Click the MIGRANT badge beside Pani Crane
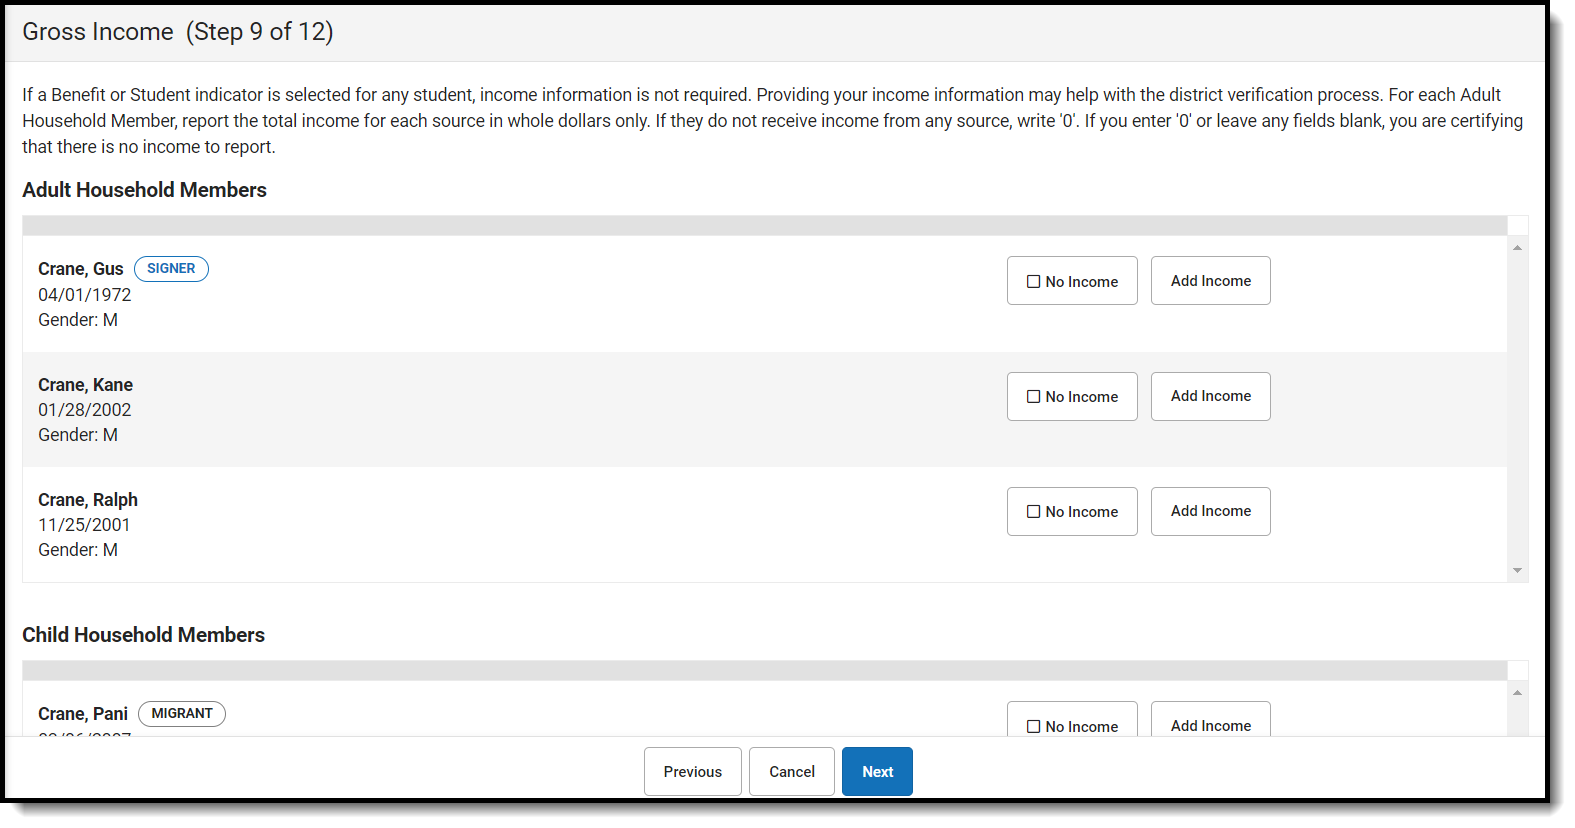This screenshot has height=828, width=1575. click(x=182, y=714)
